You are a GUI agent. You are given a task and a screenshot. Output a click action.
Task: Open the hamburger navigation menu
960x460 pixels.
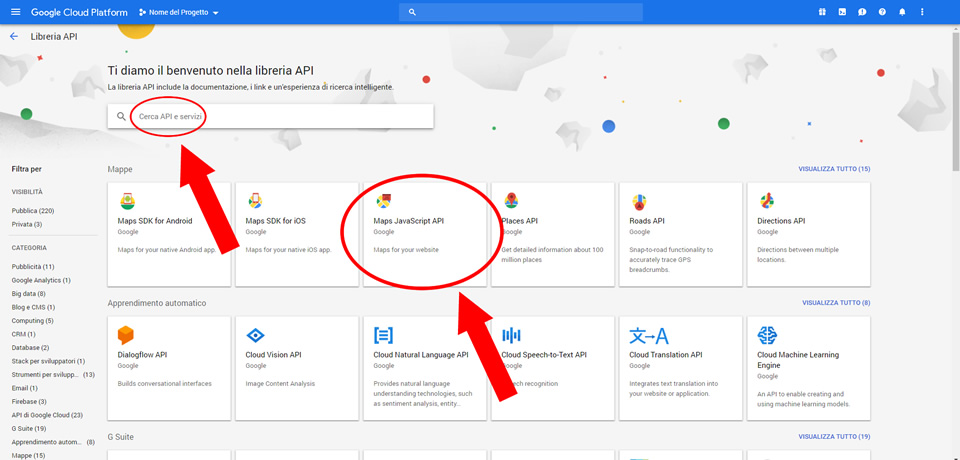pos(15,12)
